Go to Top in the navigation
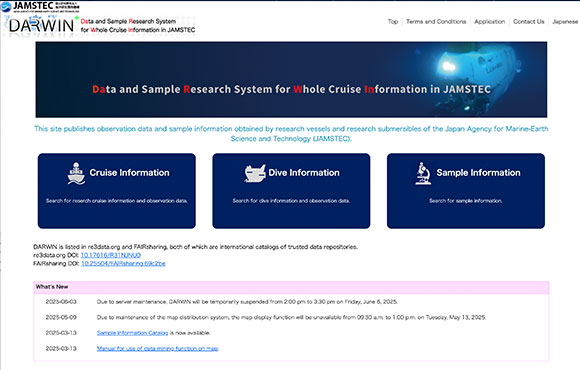Viewport: 580px width, 370px height. point(393,21)
